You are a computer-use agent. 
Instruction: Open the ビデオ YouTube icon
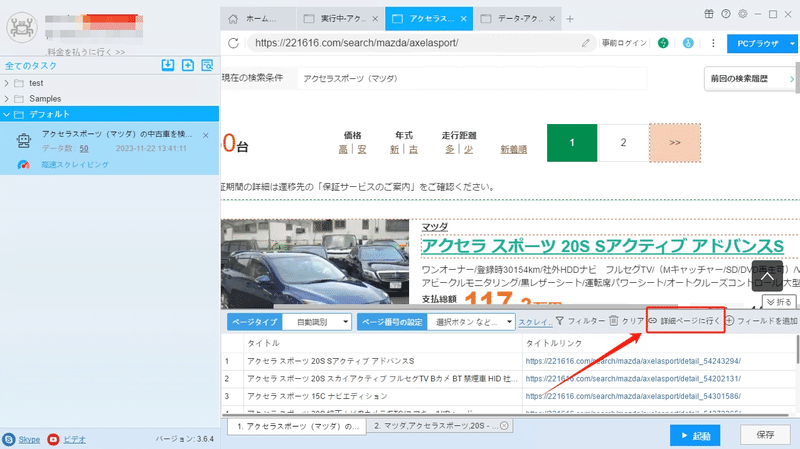point(53,439)
